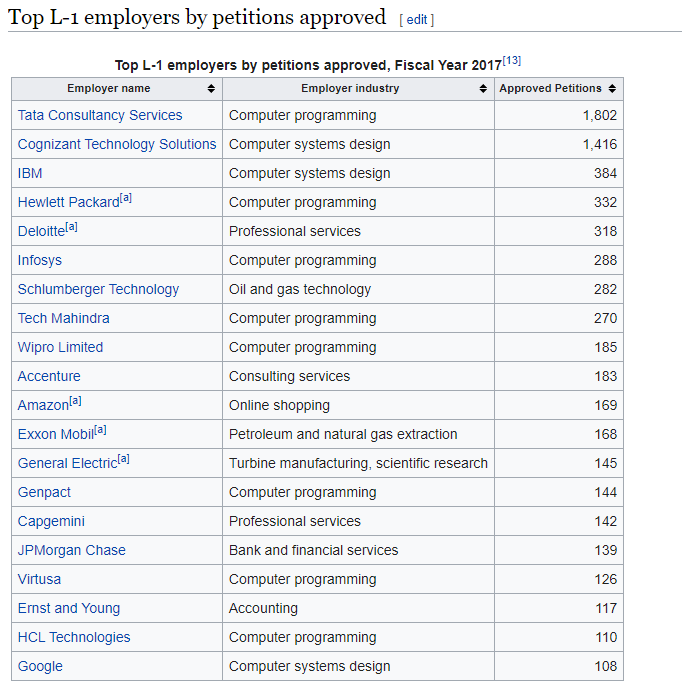
Task: Click Petroleum and natural gas extraction cell
Action: click(x=359, y=434)
